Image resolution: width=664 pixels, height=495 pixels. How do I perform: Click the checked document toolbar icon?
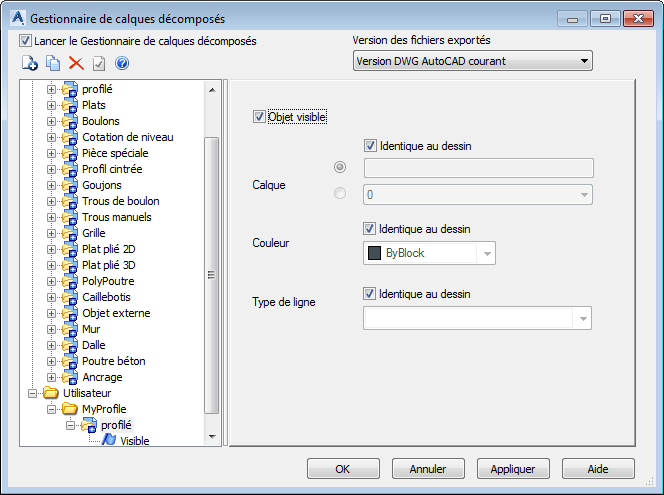point(99,64)
